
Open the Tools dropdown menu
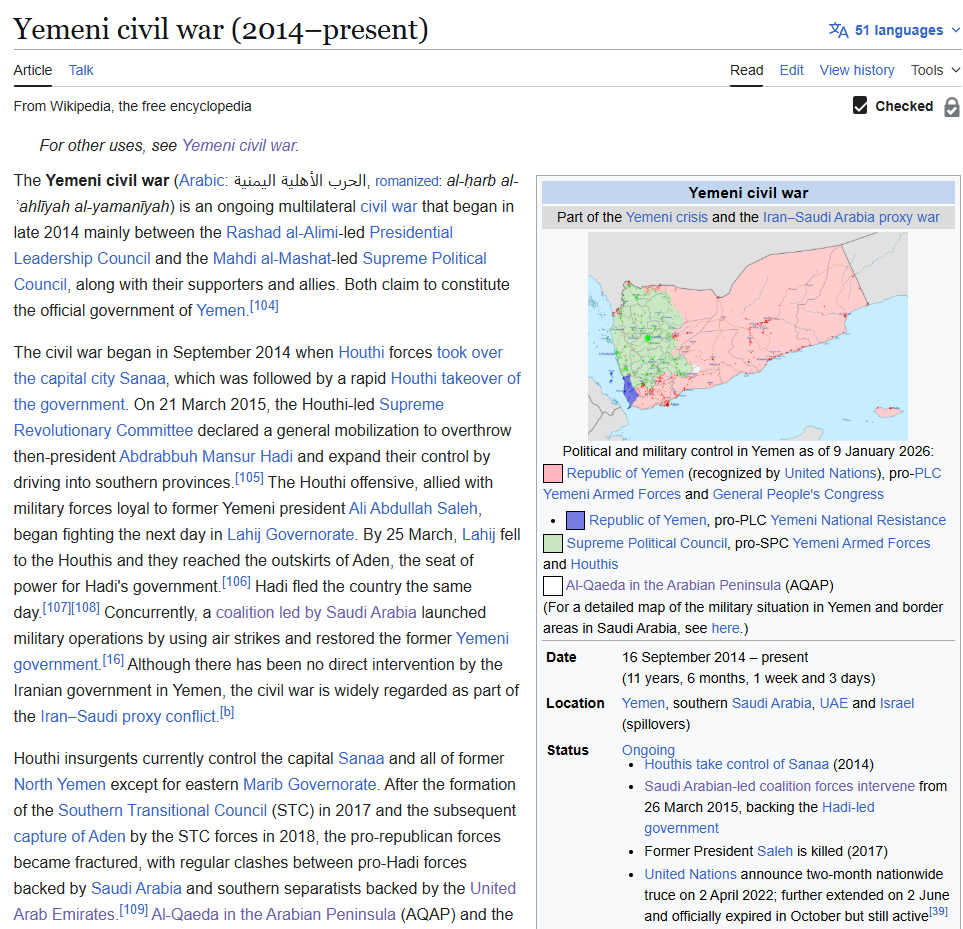pos(935,70)
